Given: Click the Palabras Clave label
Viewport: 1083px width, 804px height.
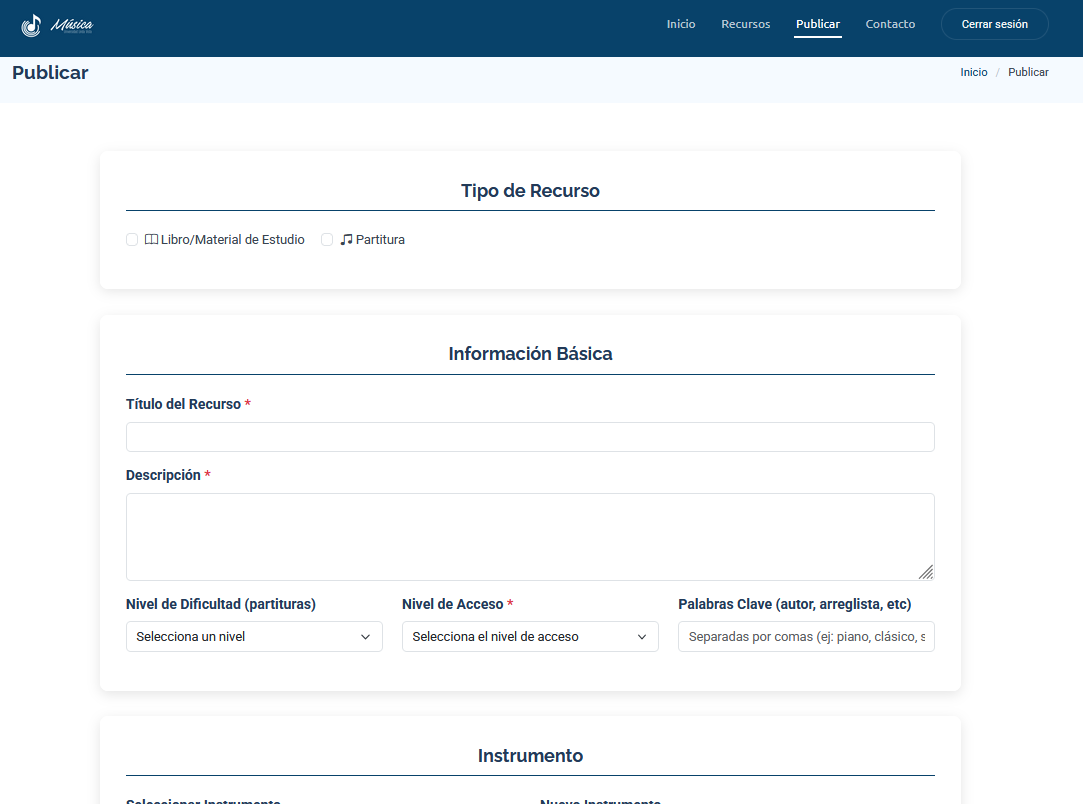Looking at the screenshot, I should [x=795, y=604].
